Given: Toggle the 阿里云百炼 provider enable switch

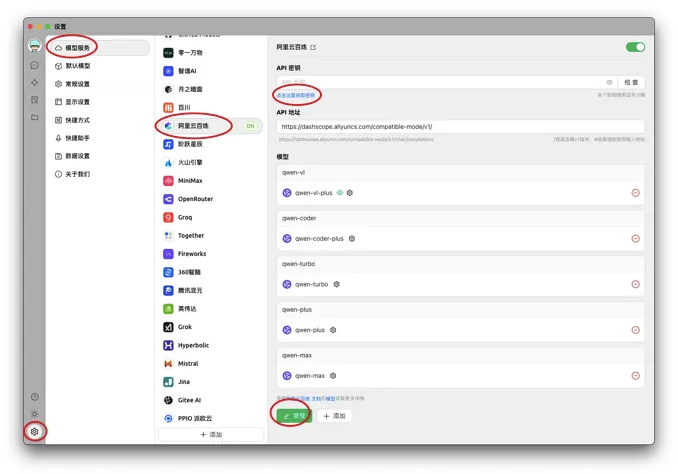Looking at the screenshot, I should [x=635, y=47].
